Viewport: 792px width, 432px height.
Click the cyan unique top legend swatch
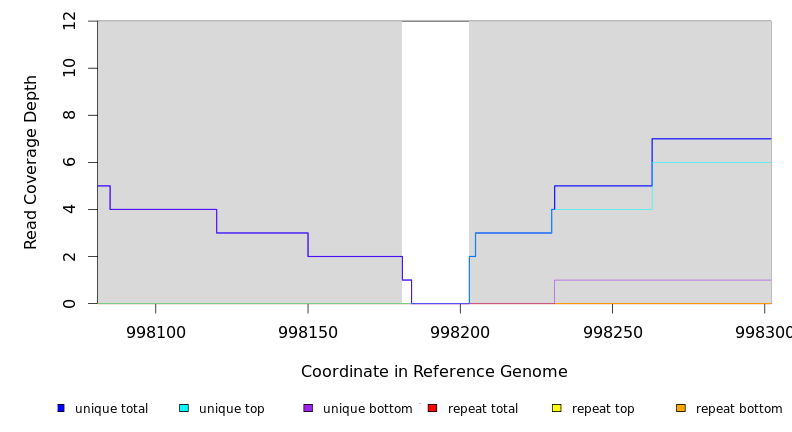coord(184,408)
